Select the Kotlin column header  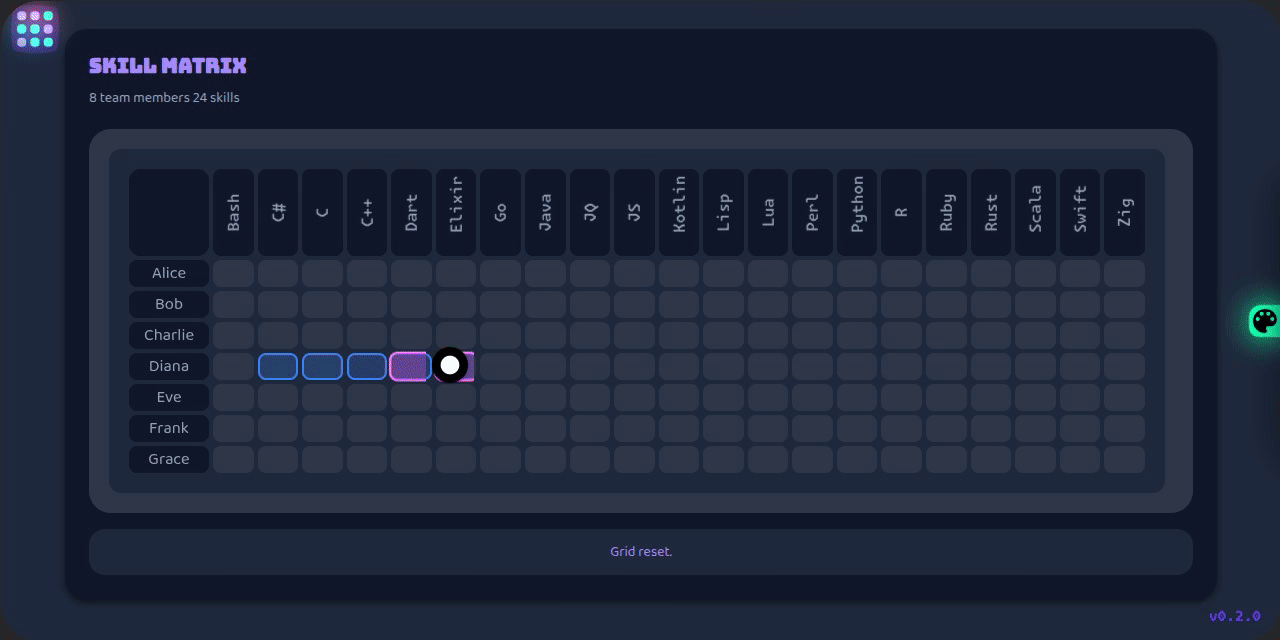pos(679,212)
